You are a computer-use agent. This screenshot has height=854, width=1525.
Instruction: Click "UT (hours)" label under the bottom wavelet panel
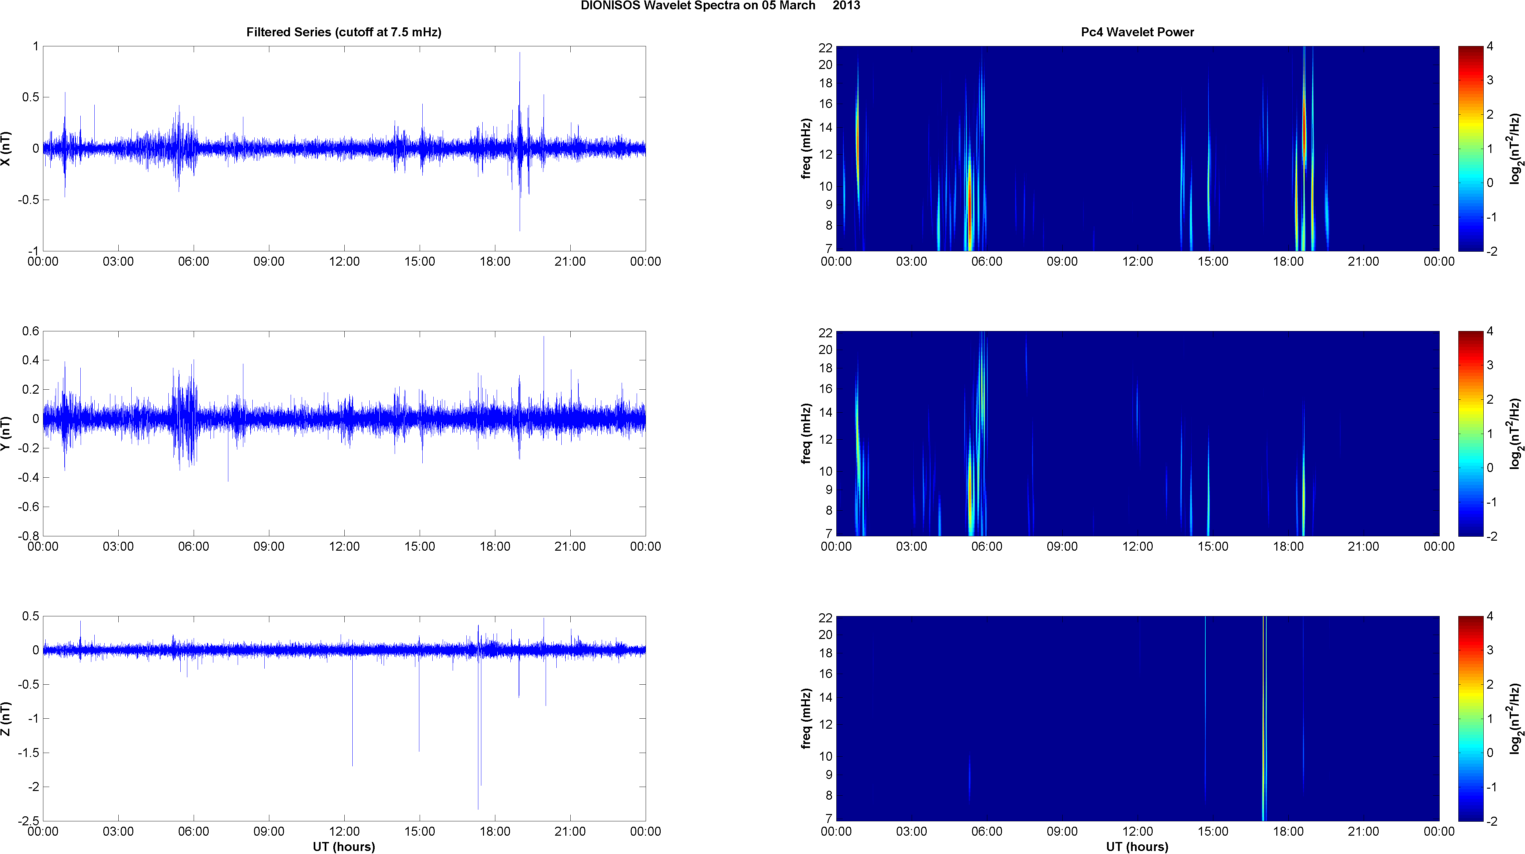1137,847
